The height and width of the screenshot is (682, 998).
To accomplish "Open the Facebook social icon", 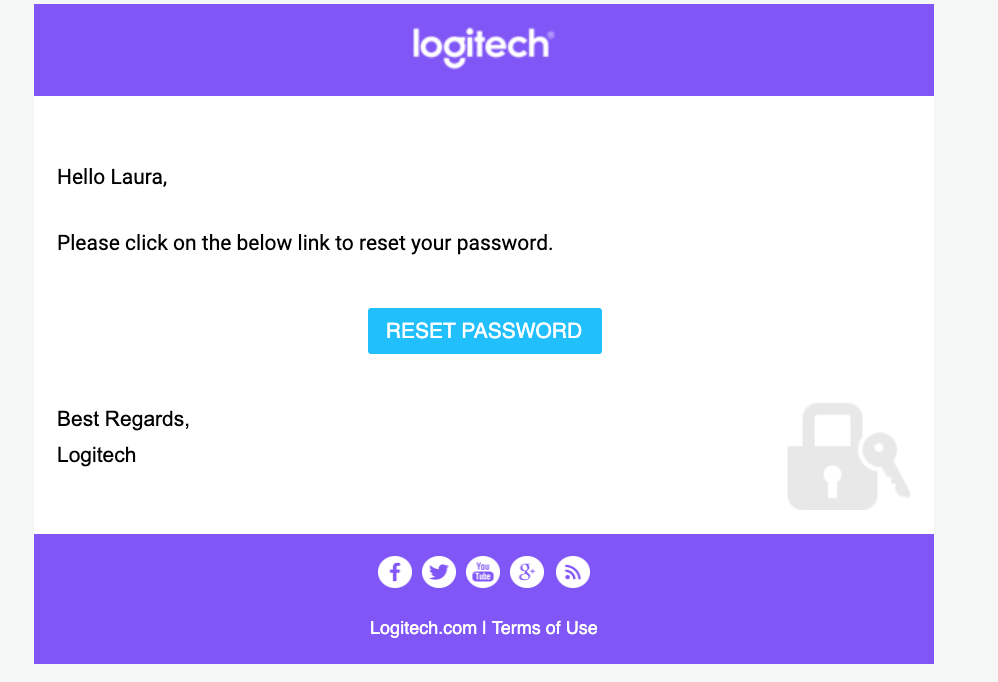I will point(395,572).
